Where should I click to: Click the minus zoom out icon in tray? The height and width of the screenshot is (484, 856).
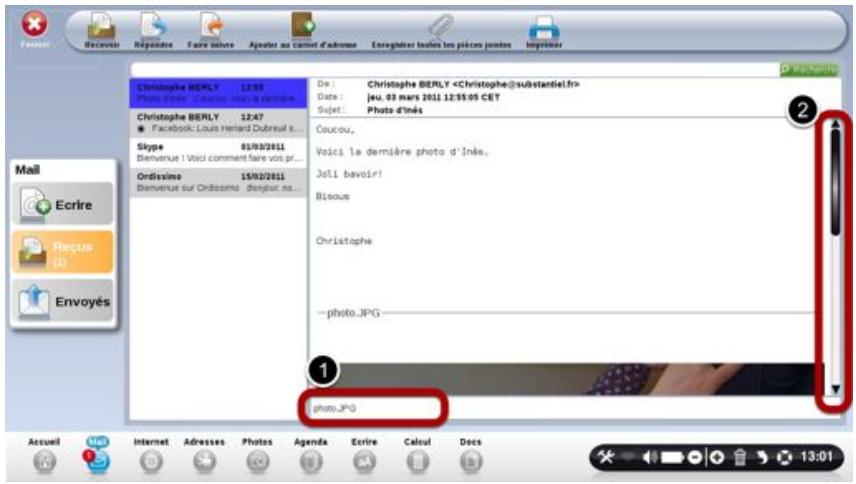(694, 457)
